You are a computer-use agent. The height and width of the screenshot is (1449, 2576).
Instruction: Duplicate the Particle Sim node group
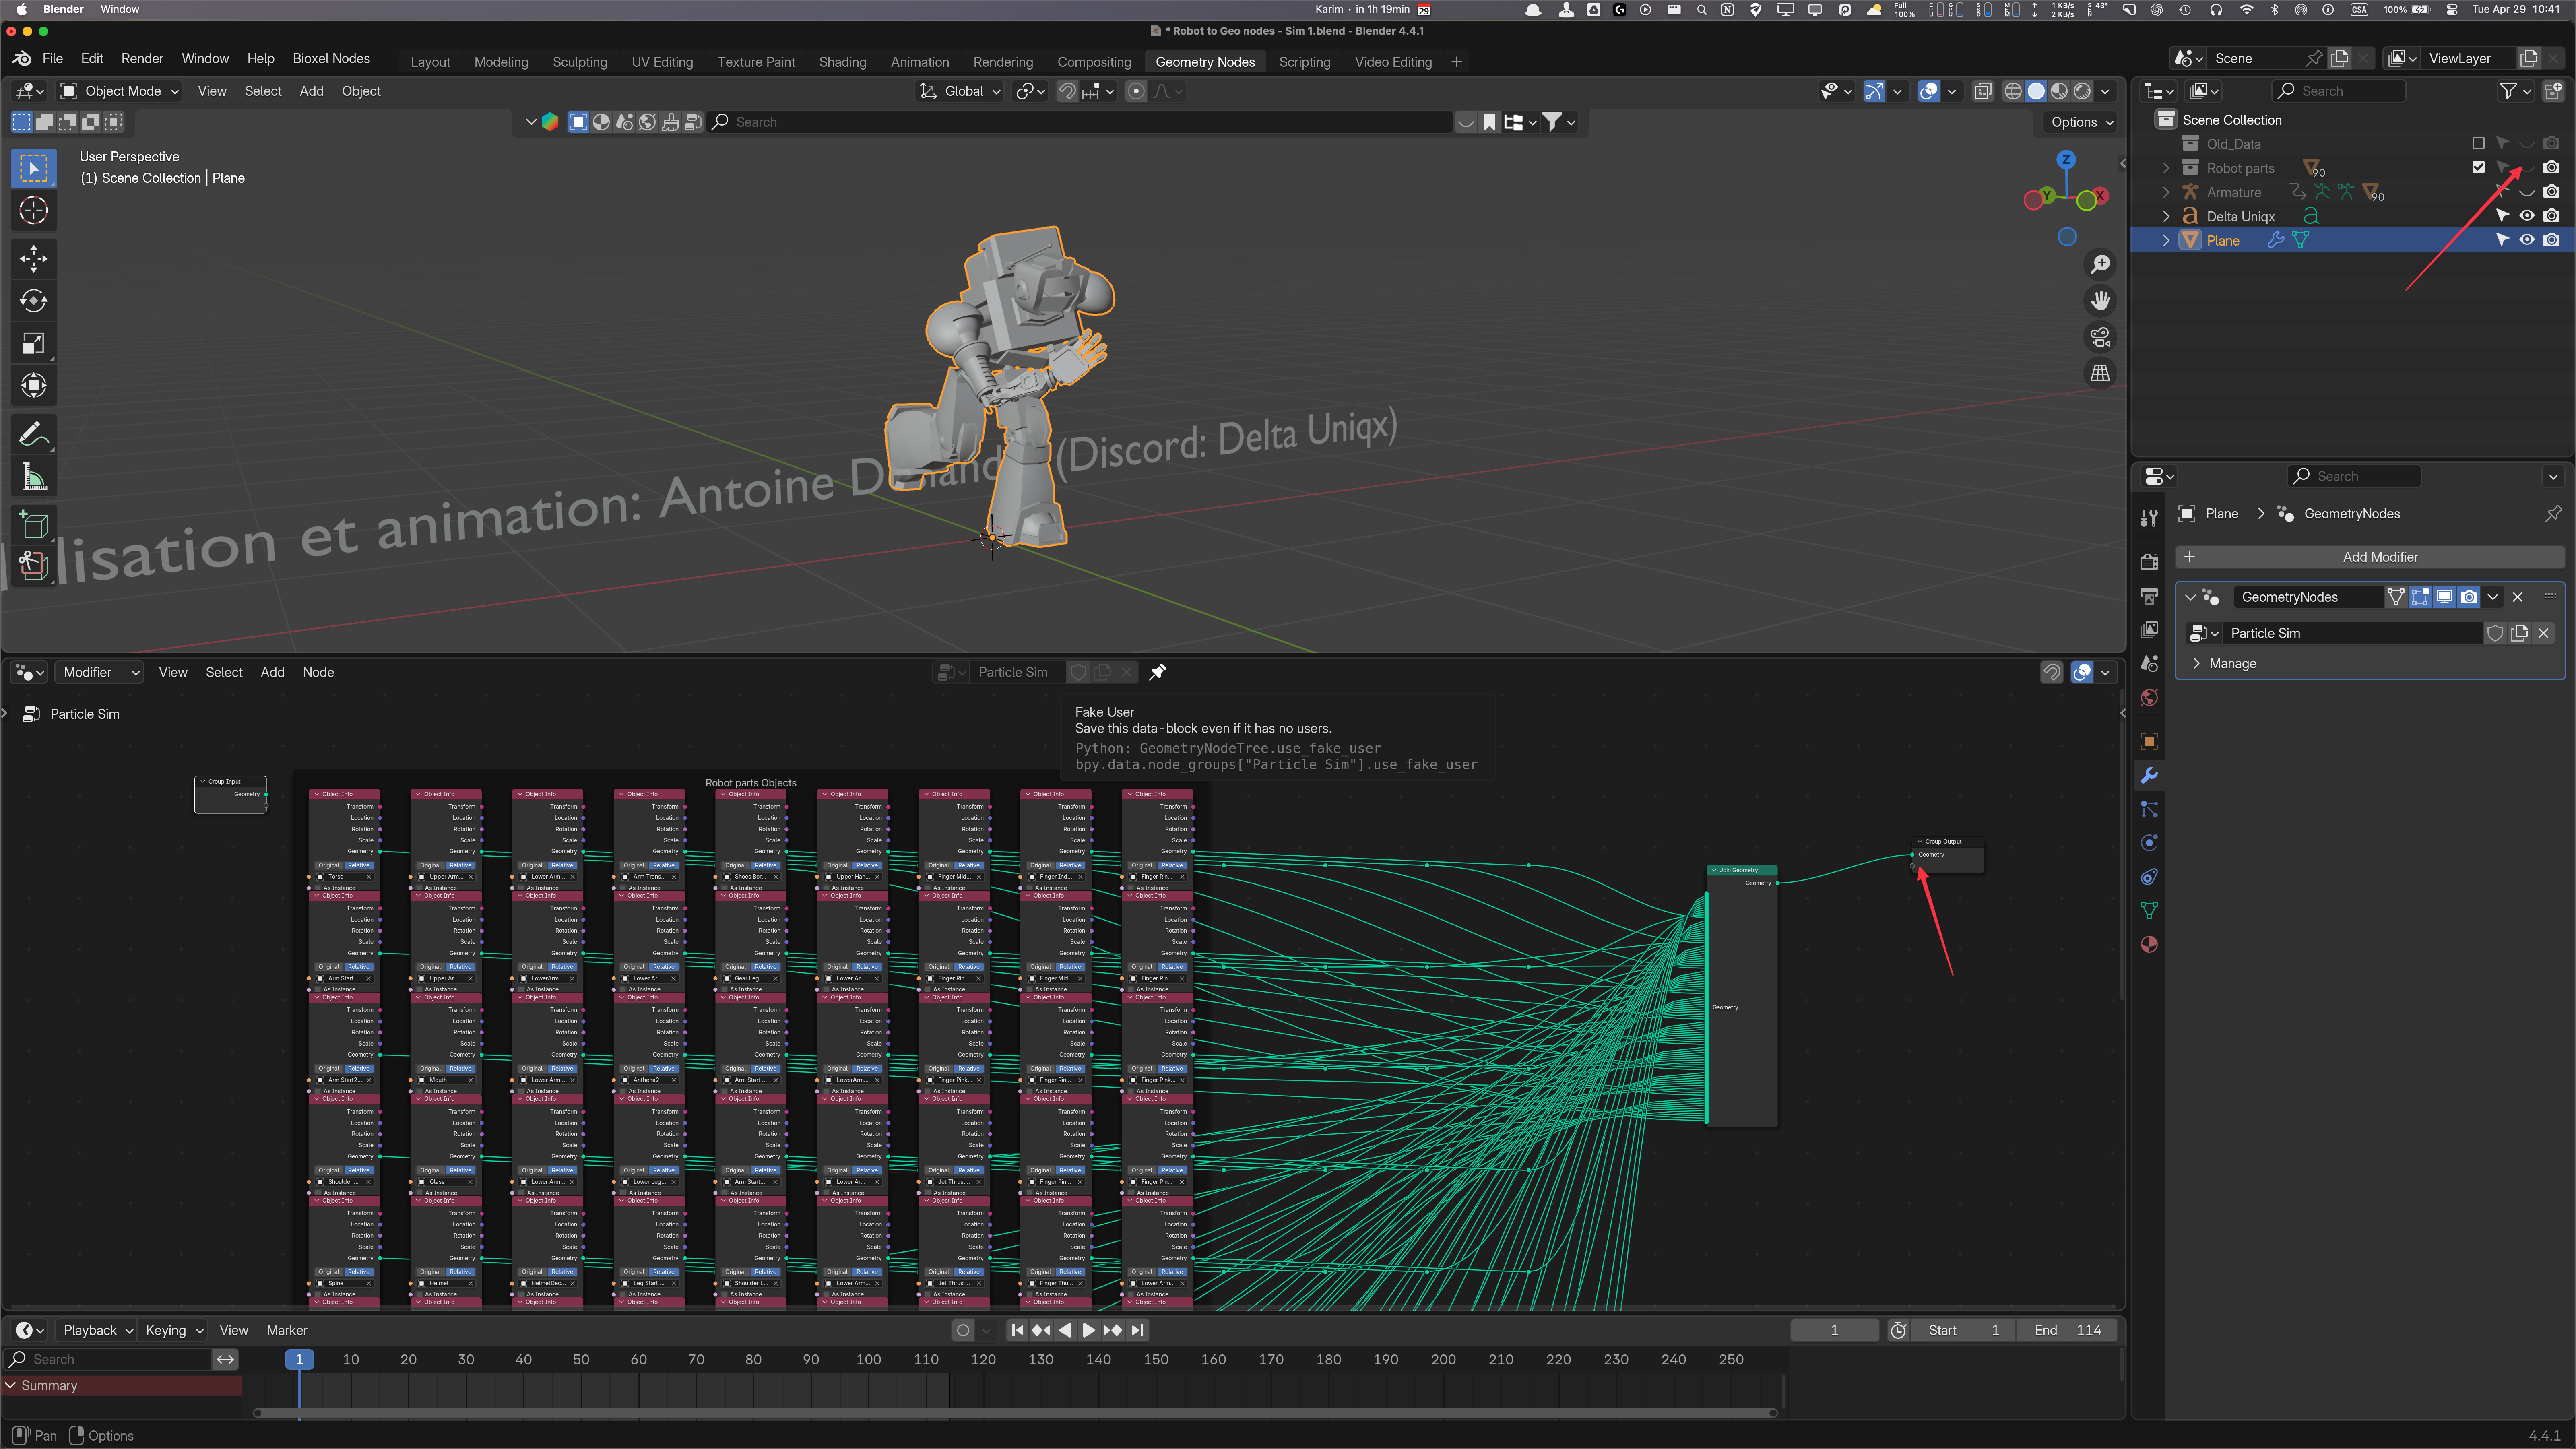click(2519, 633)
